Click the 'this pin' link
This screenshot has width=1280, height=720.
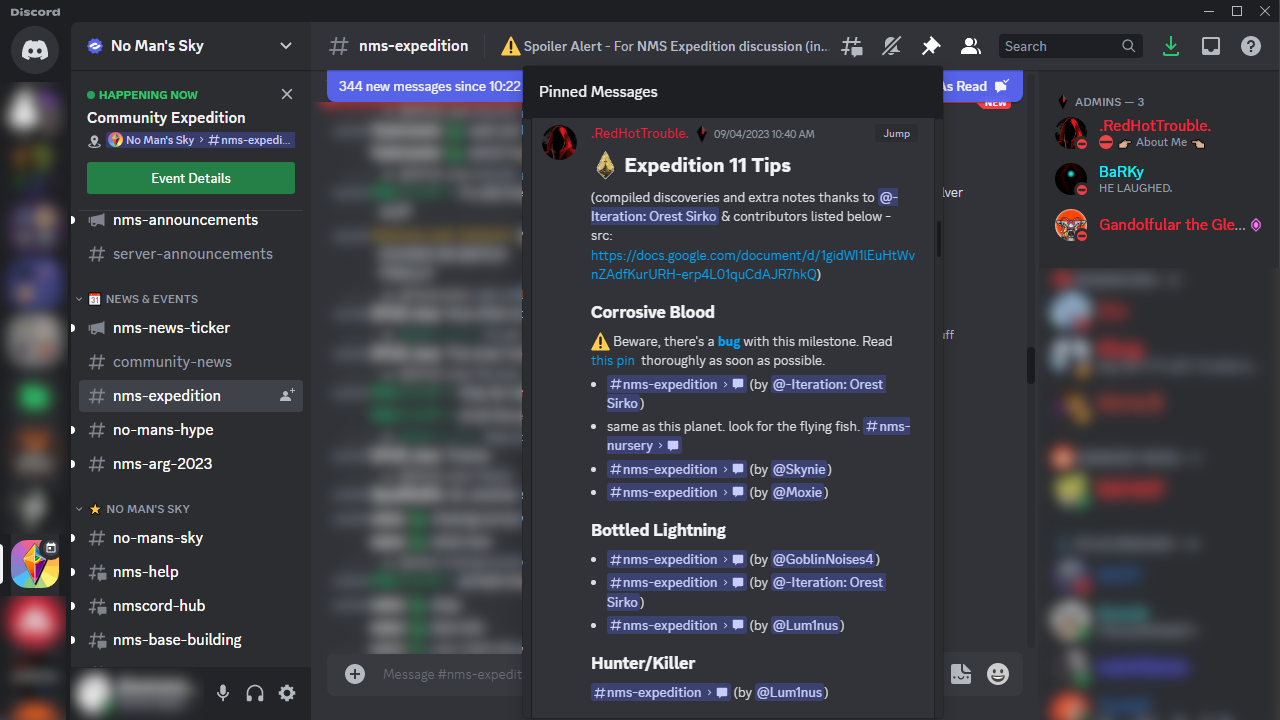[613, 360]
